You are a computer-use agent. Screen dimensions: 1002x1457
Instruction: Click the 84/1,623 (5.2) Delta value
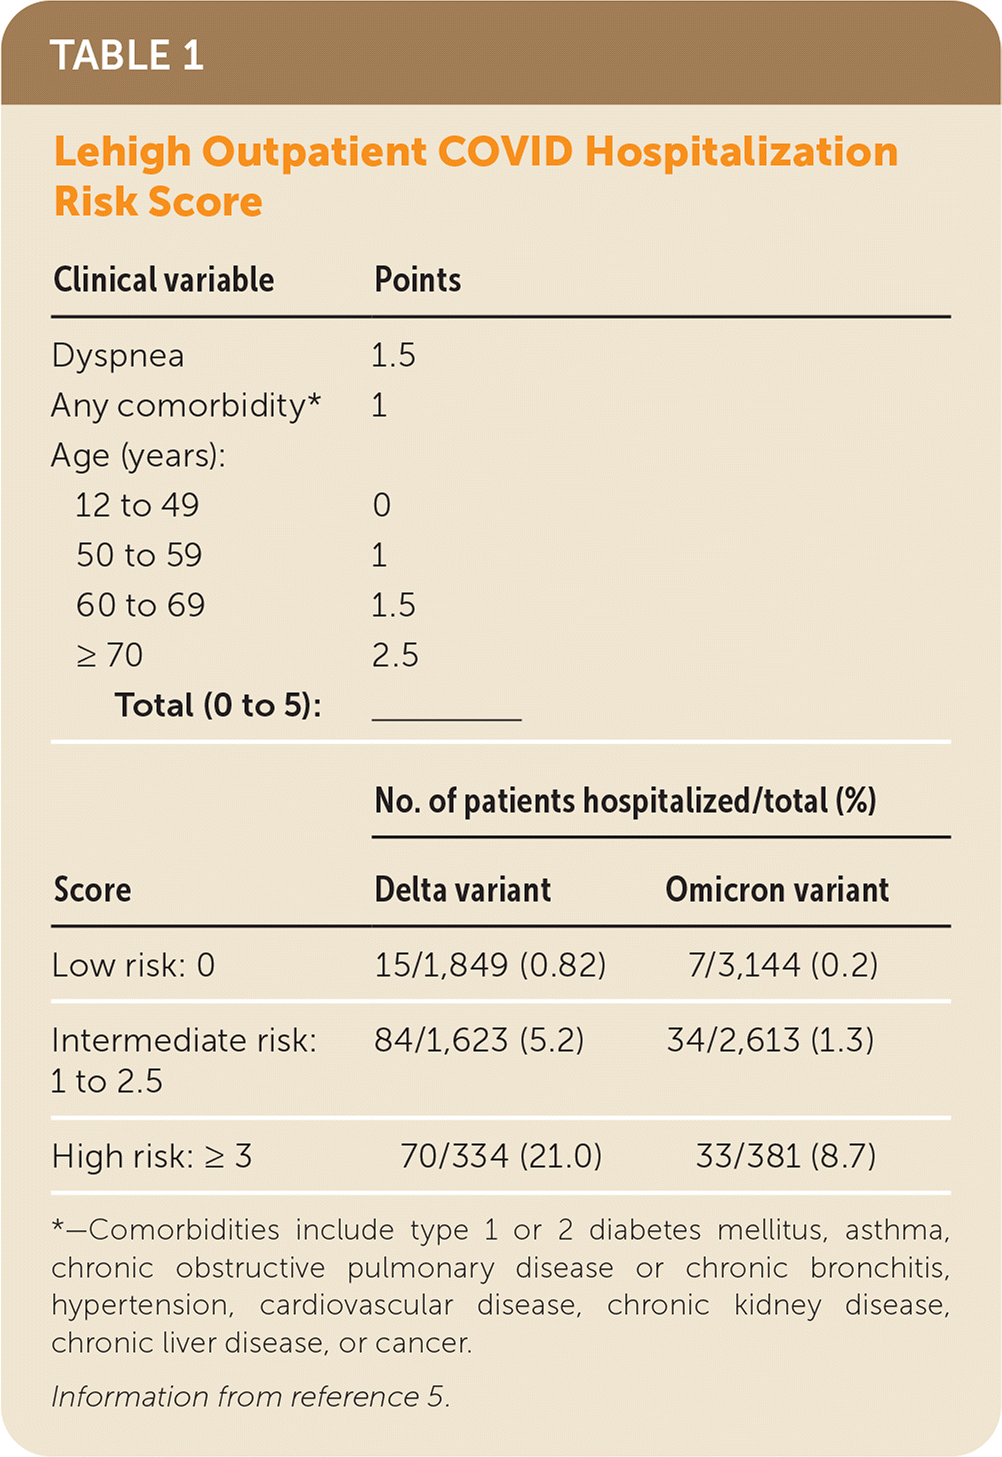coord(479,1041)
